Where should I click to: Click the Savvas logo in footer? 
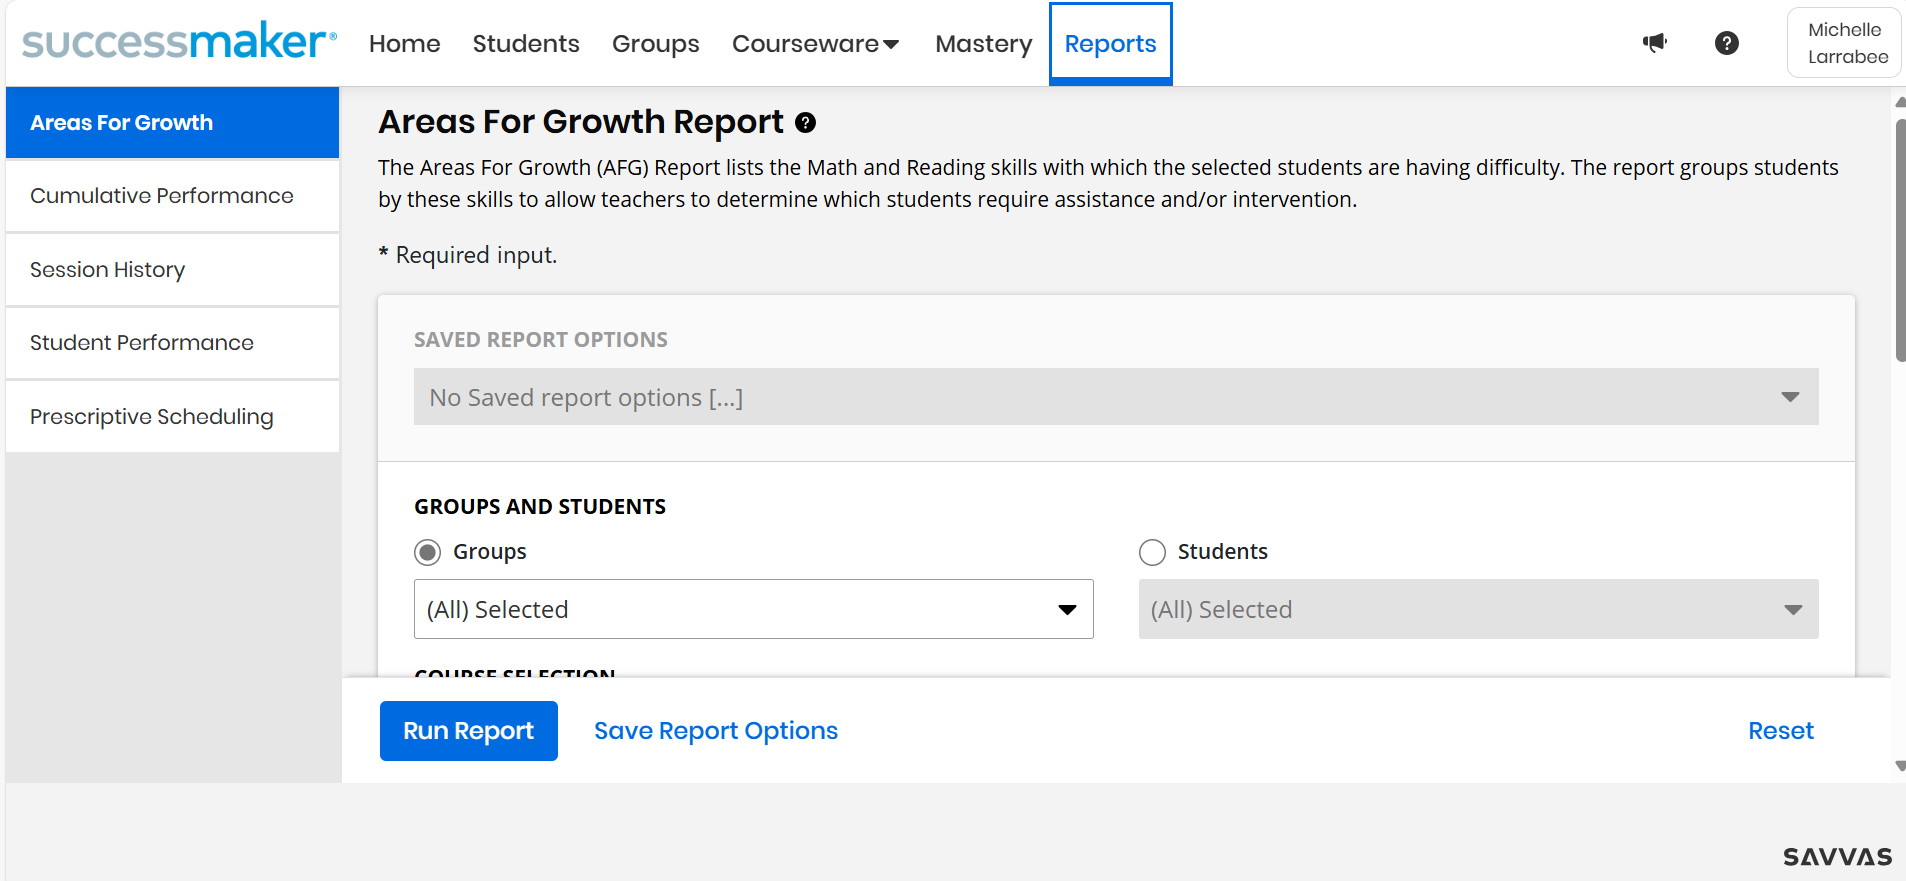(1837, 857)
